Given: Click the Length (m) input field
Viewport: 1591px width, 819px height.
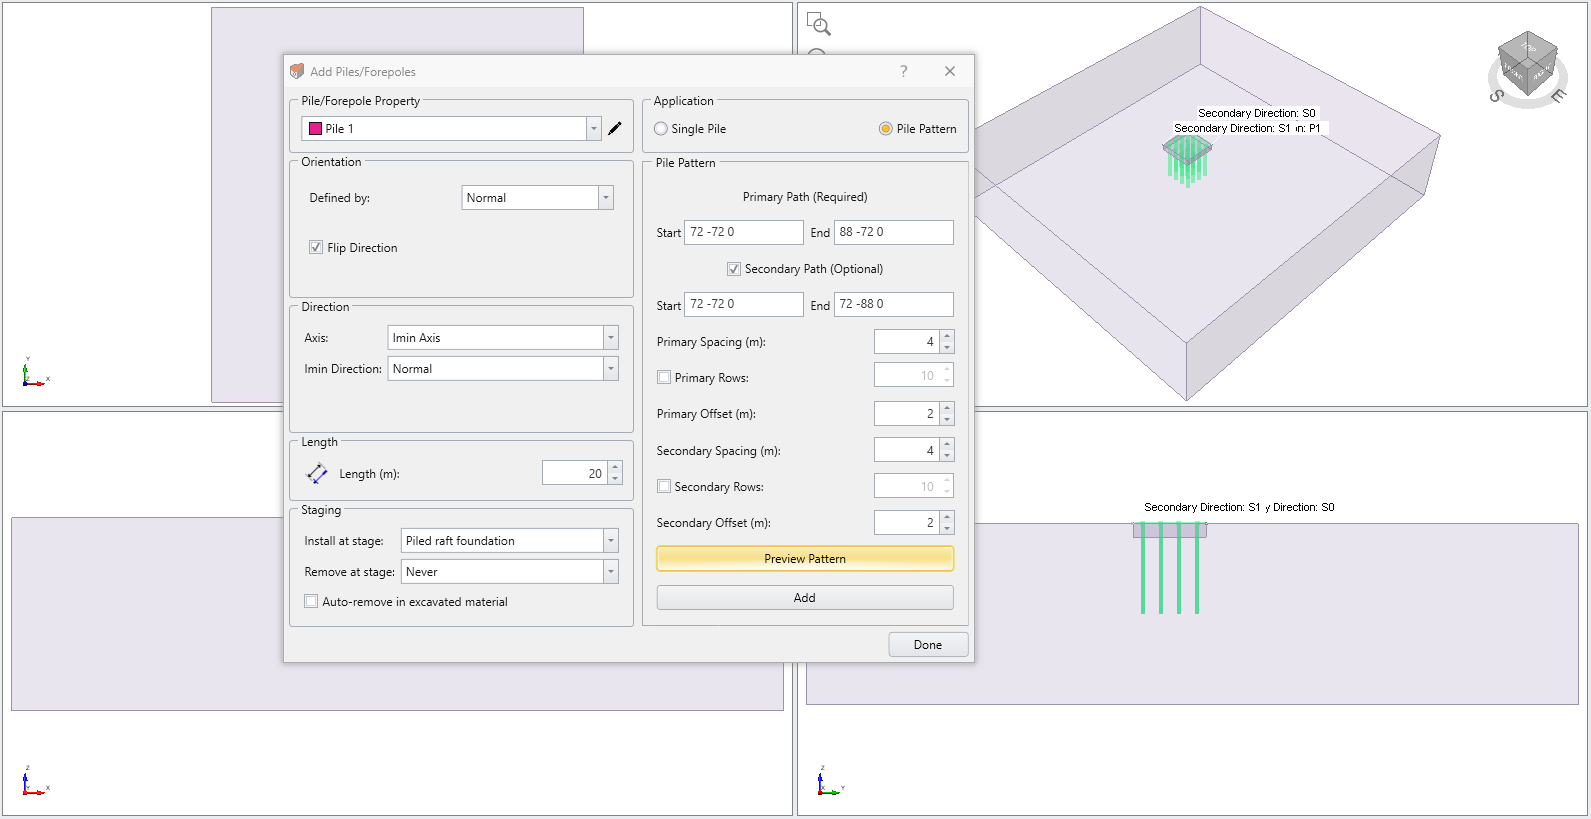Looking at the screenshot, I should (574, 473).
